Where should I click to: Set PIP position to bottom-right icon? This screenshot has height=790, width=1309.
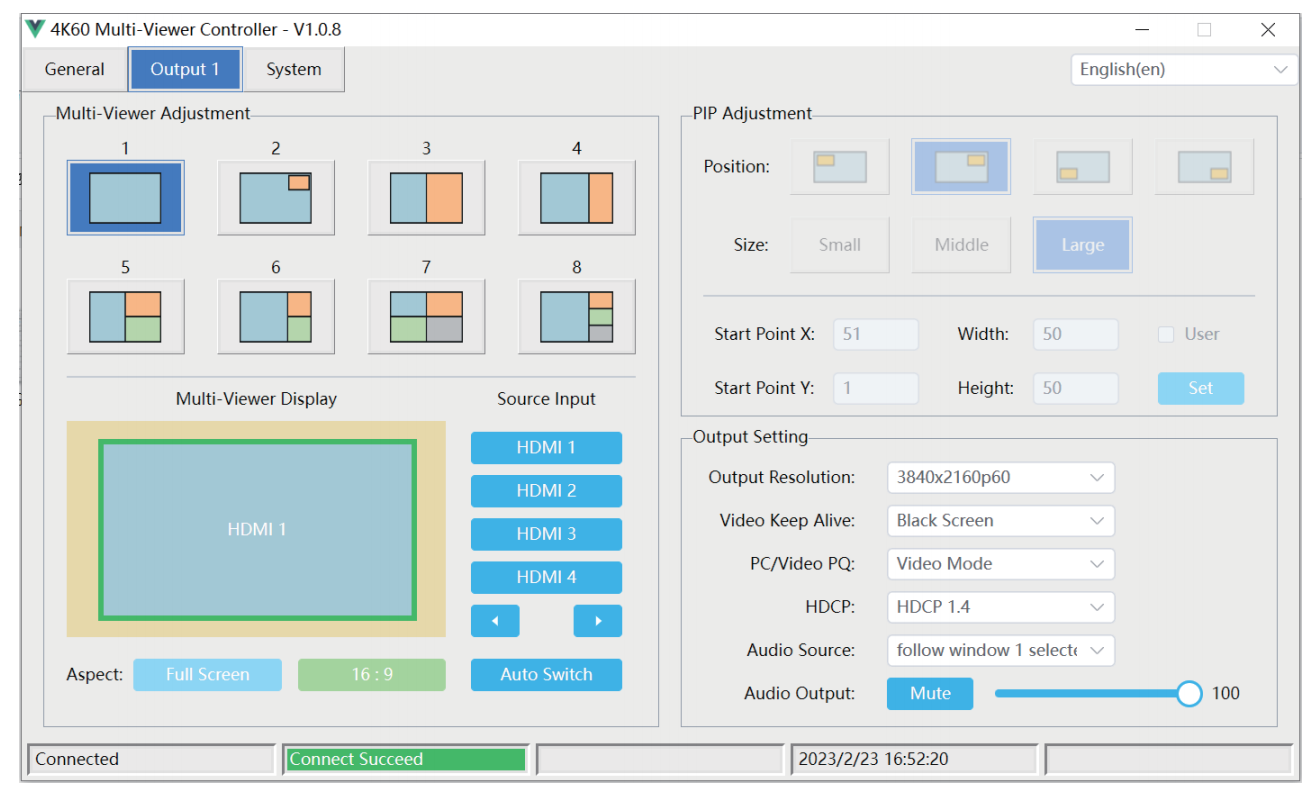pos(1204,166)
